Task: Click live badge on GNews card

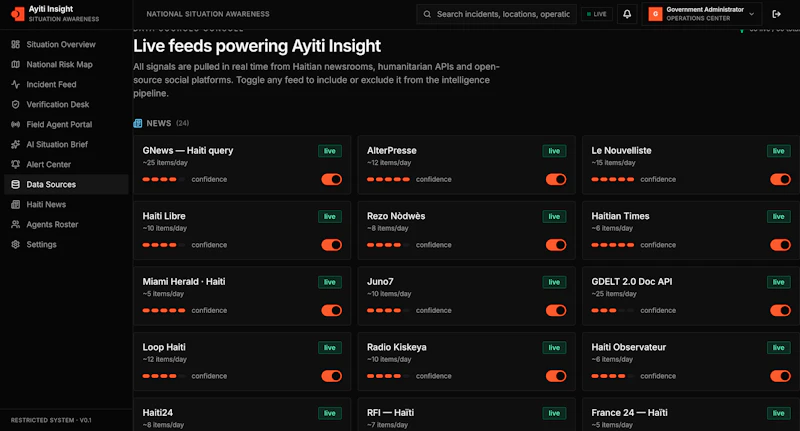Action: (330, 151)
